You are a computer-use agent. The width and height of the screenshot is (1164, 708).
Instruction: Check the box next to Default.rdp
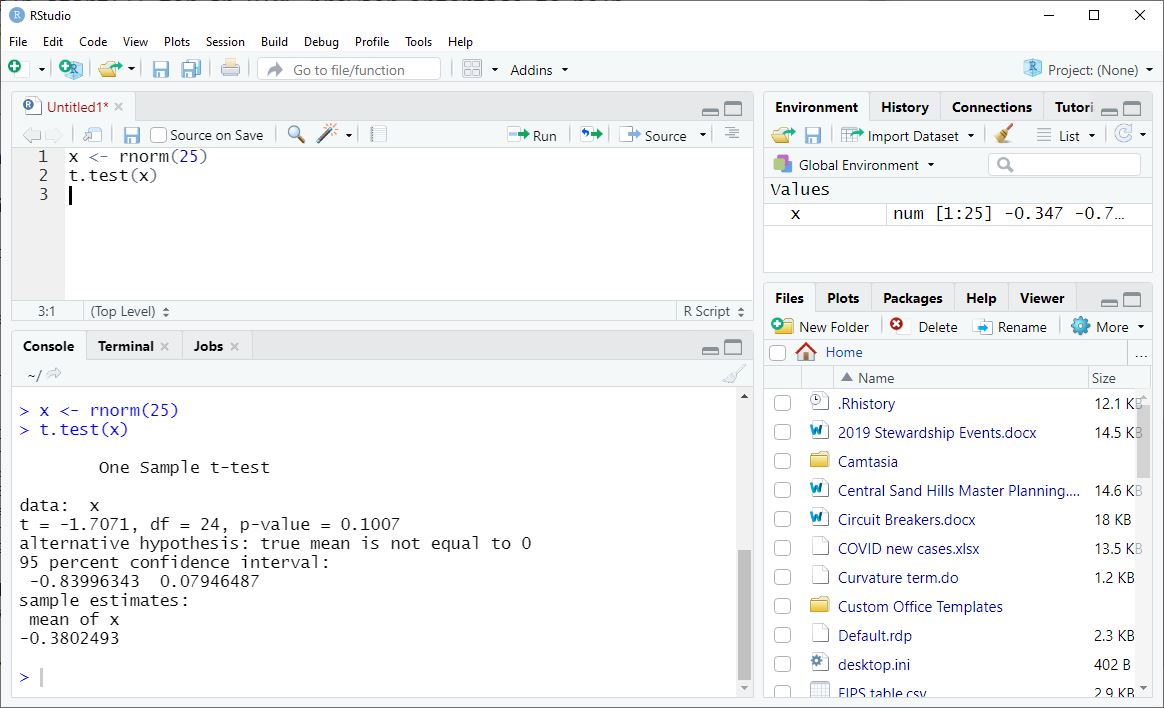pyautogui.click(x=782, y=635)
